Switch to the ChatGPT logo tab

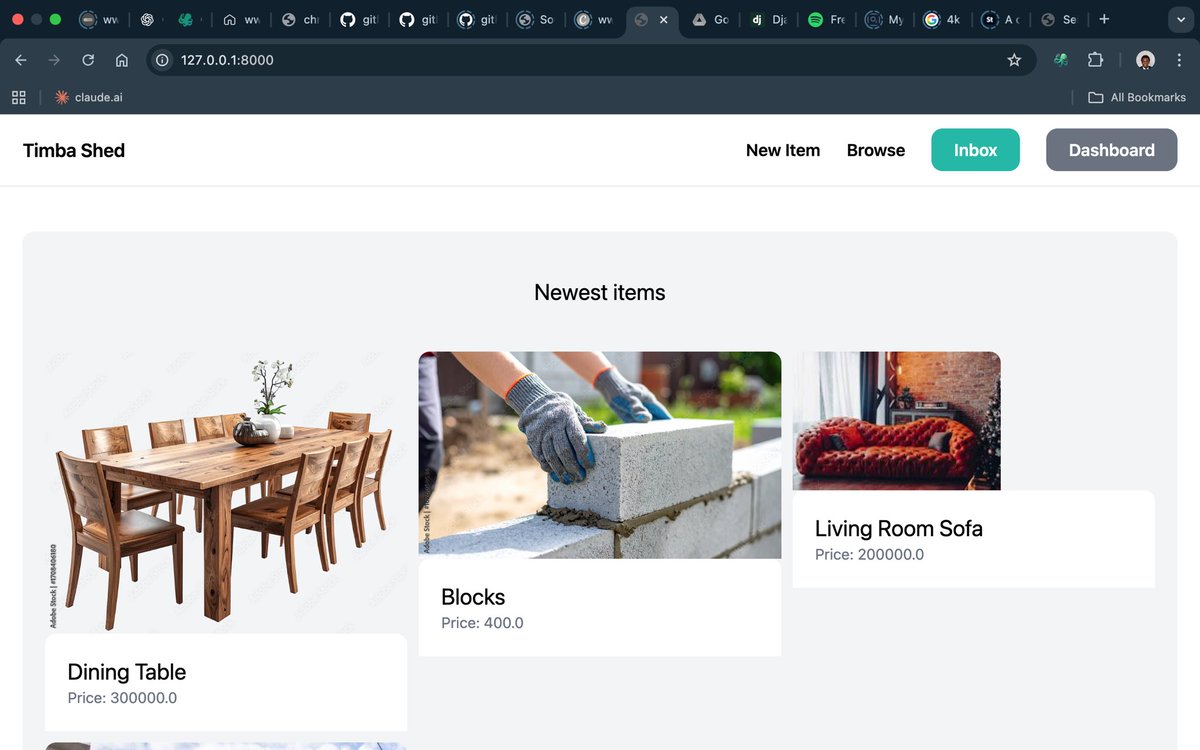click(x=147, y=19)
